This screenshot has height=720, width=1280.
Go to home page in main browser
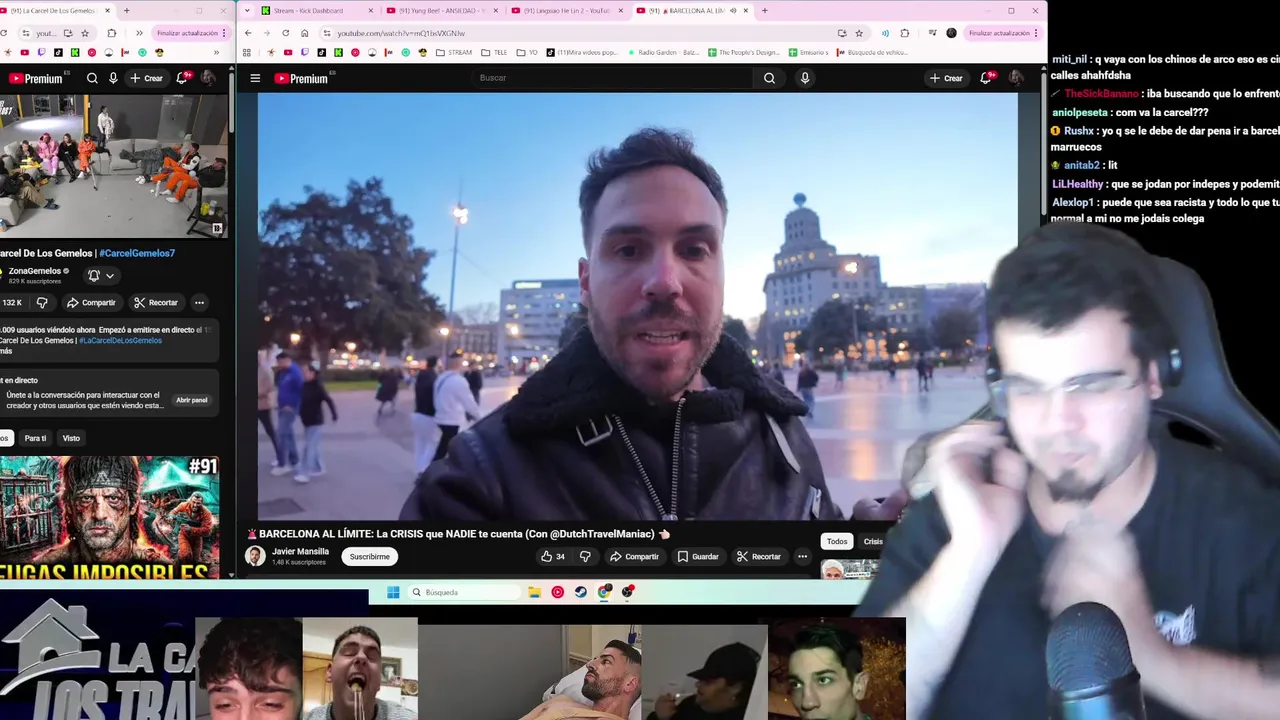[305, 33]
